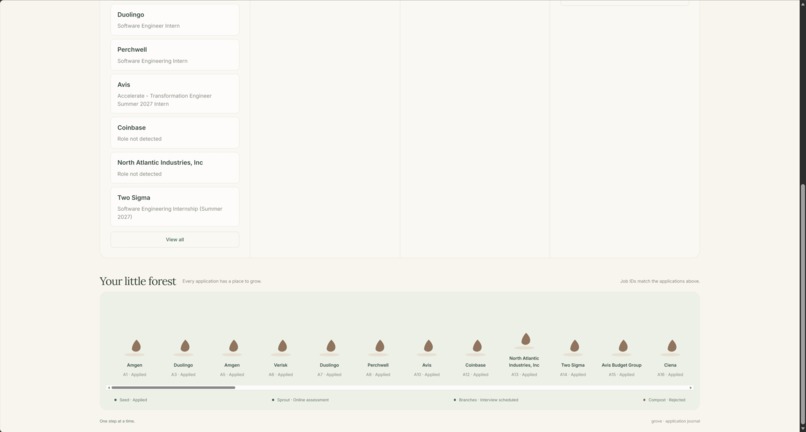Click 'Role not detected' under North Atlantic card

[x=139, y=174]
